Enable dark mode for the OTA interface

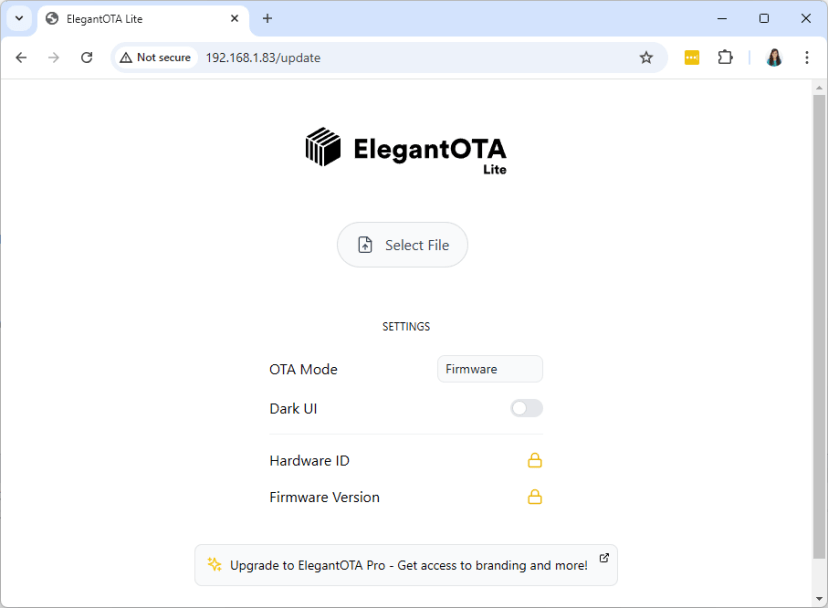pyautogui.click(x=526, y=408)
